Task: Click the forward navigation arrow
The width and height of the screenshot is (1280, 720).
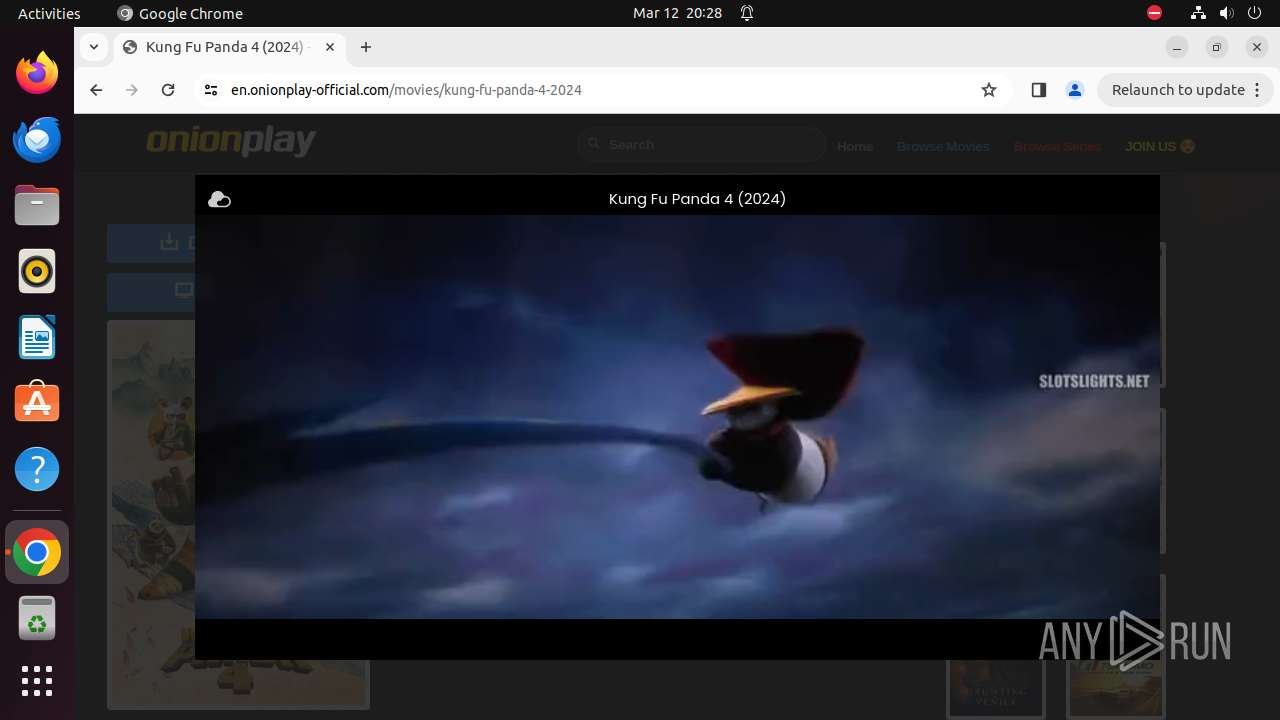Action: pos(132,90)
